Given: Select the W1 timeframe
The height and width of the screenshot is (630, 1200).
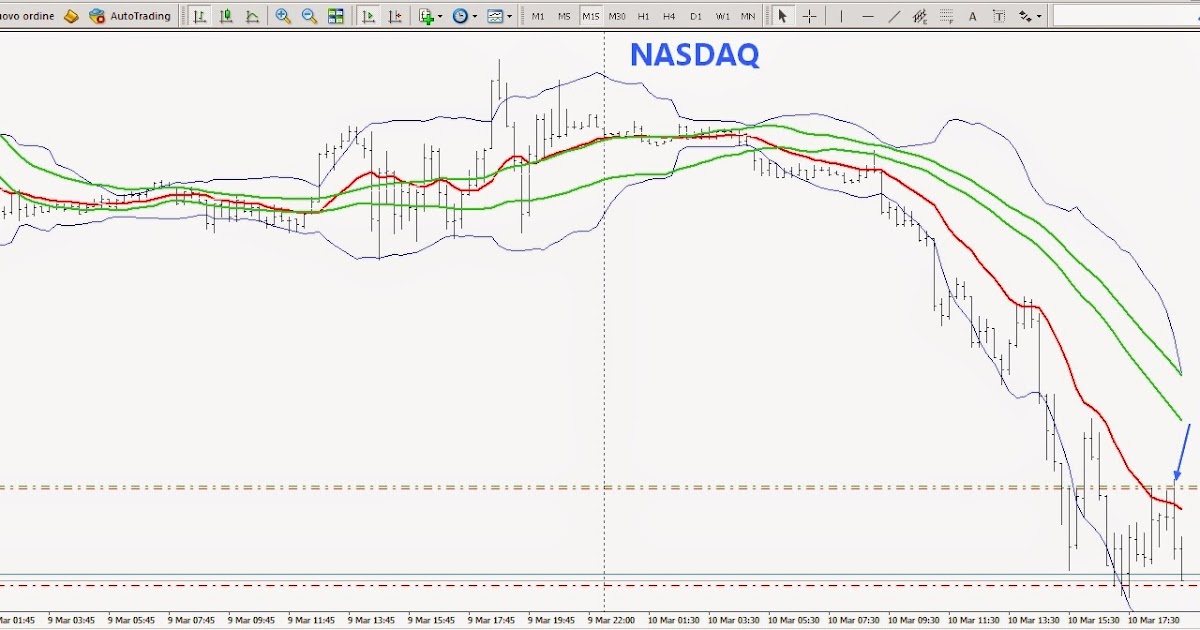Looking at the screenshot, I should [722, 16].
